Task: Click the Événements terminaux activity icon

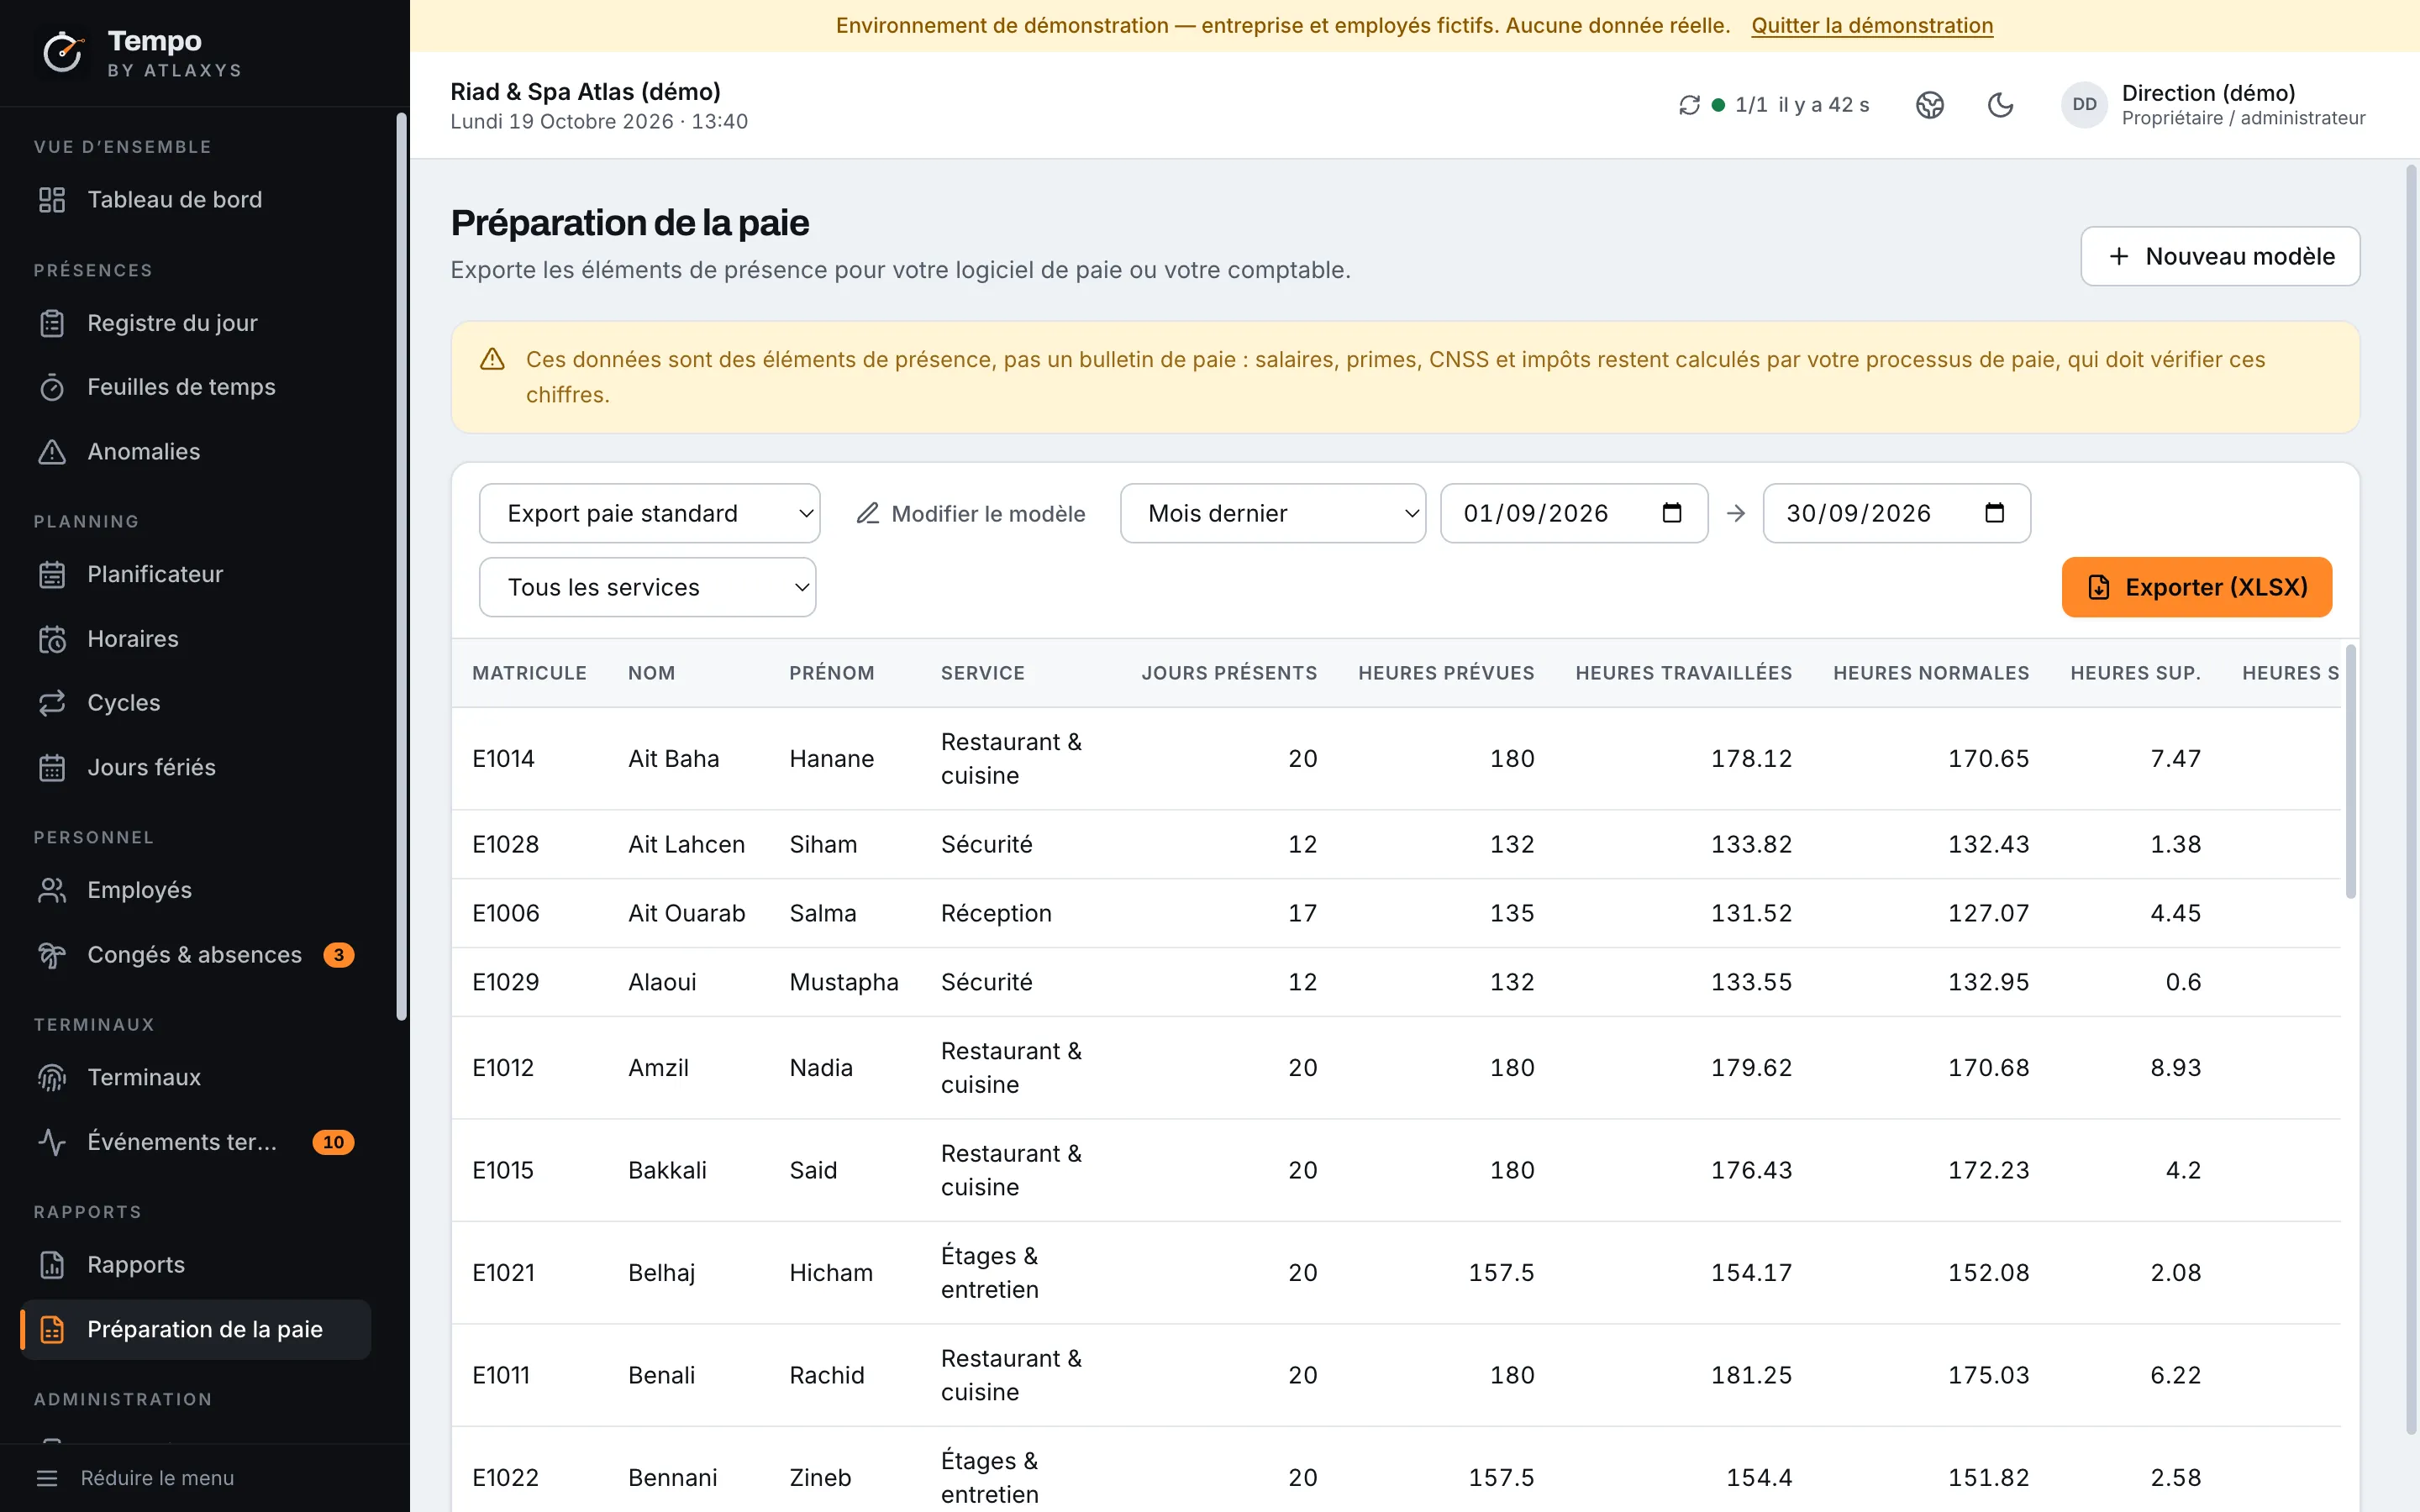Action: [52, 1142]
